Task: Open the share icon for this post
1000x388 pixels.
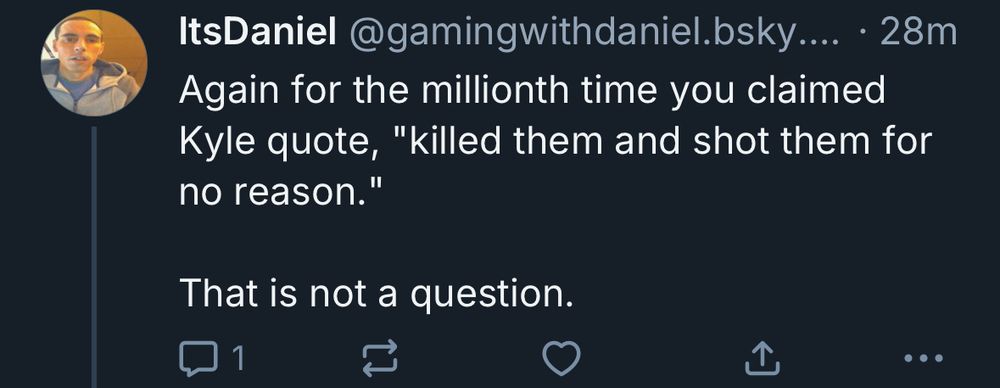Action: point(763,357)
